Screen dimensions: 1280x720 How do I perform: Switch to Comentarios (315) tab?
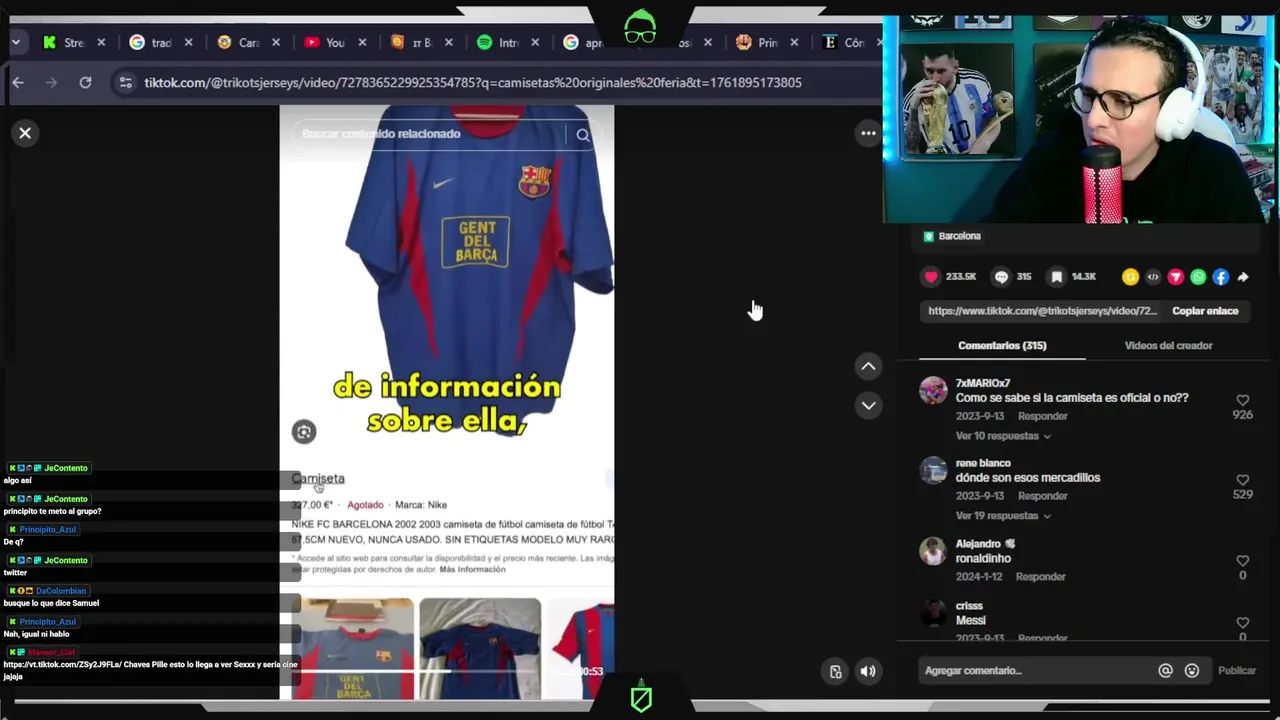(x=1002, y=346)
